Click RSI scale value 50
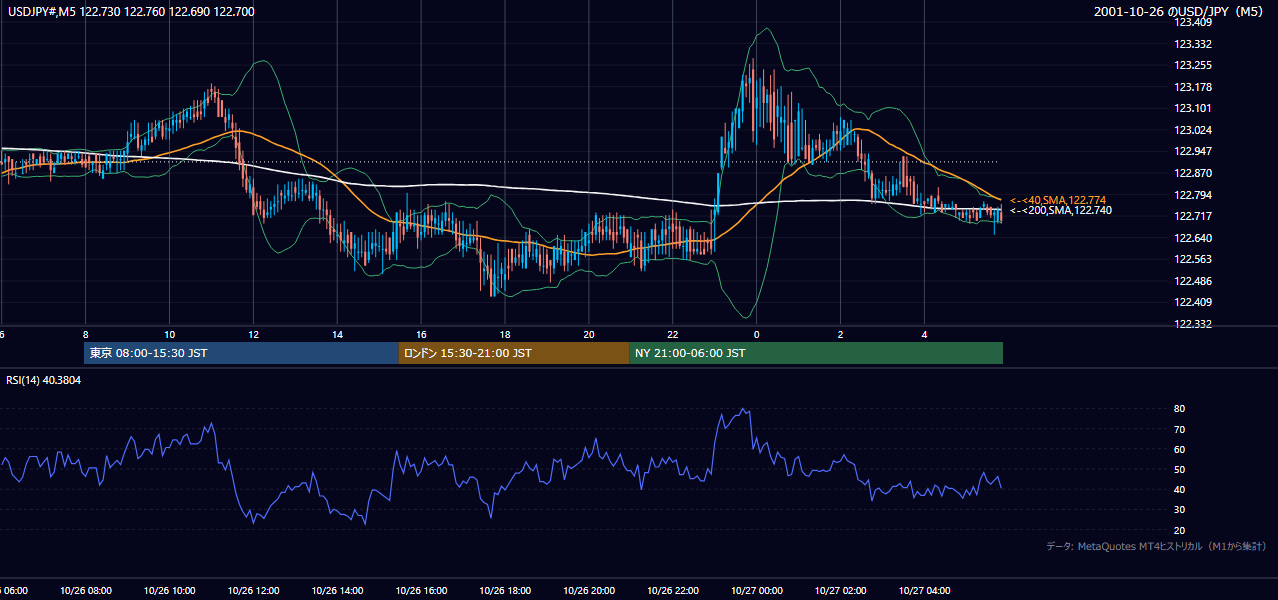1278x600 pixels. tap(1180, 469)
